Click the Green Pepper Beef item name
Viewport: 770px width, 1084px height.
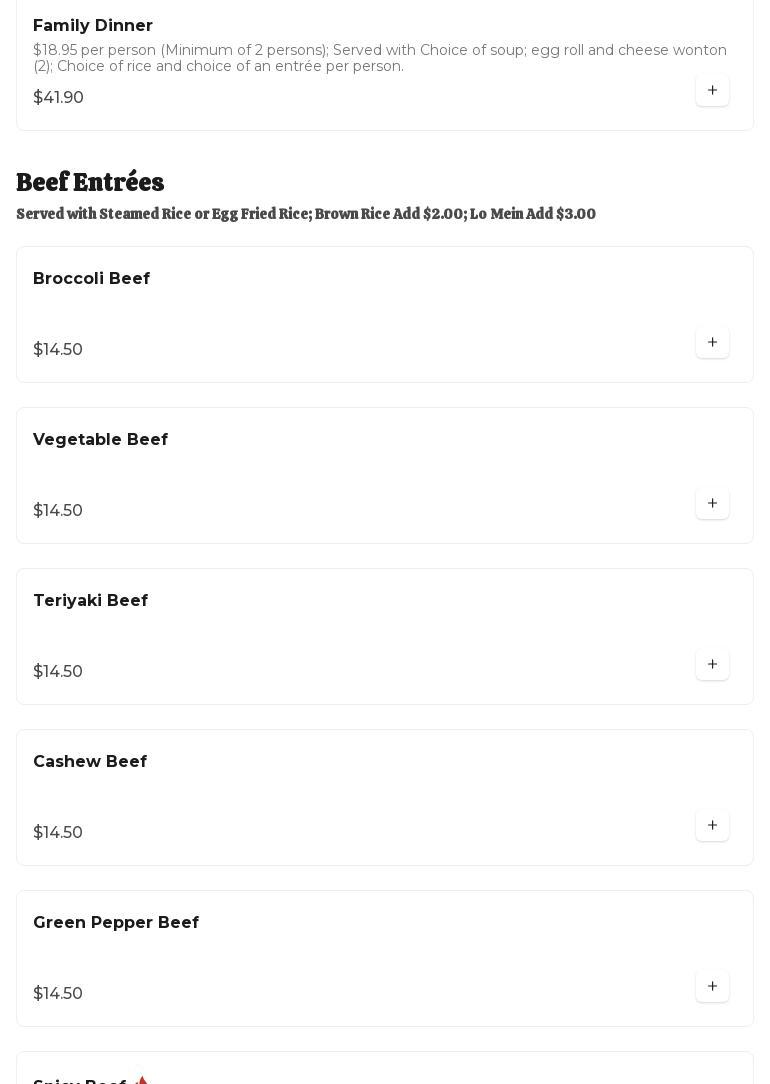coord(116,923)
